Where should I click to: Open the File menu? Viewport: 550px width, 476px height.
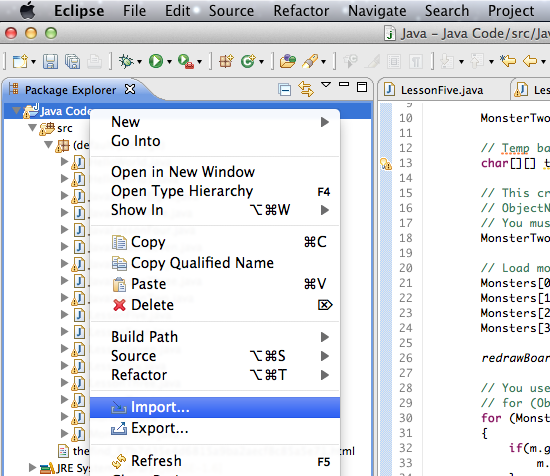(134, 11)
